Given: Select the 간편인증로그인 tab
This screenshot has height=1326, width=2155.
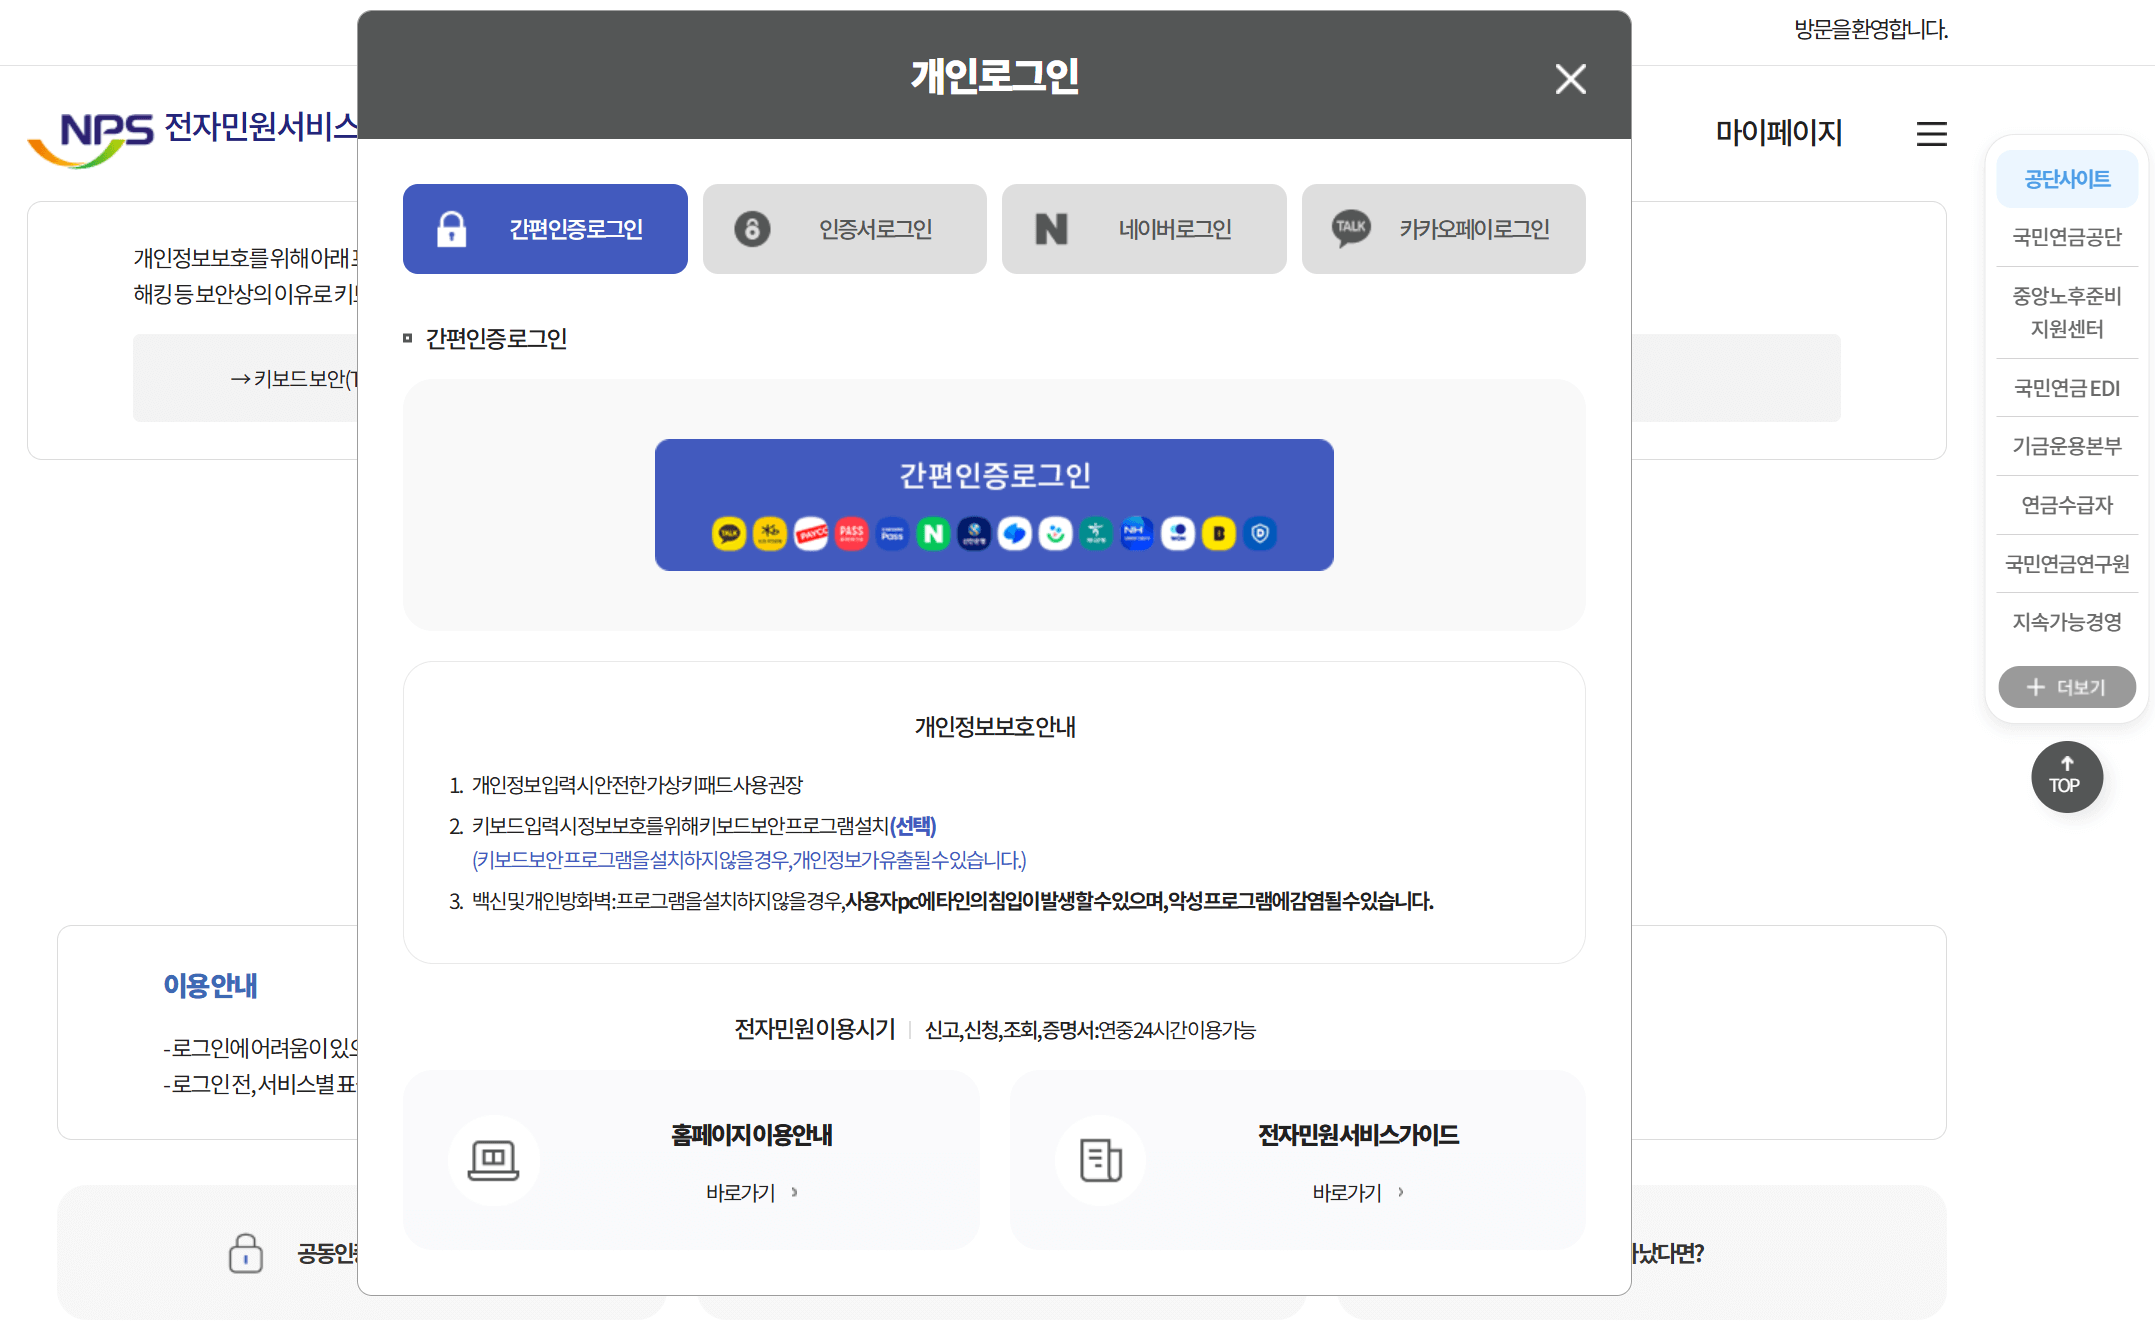Looking at the screenshot, I should tap(545, 229).
